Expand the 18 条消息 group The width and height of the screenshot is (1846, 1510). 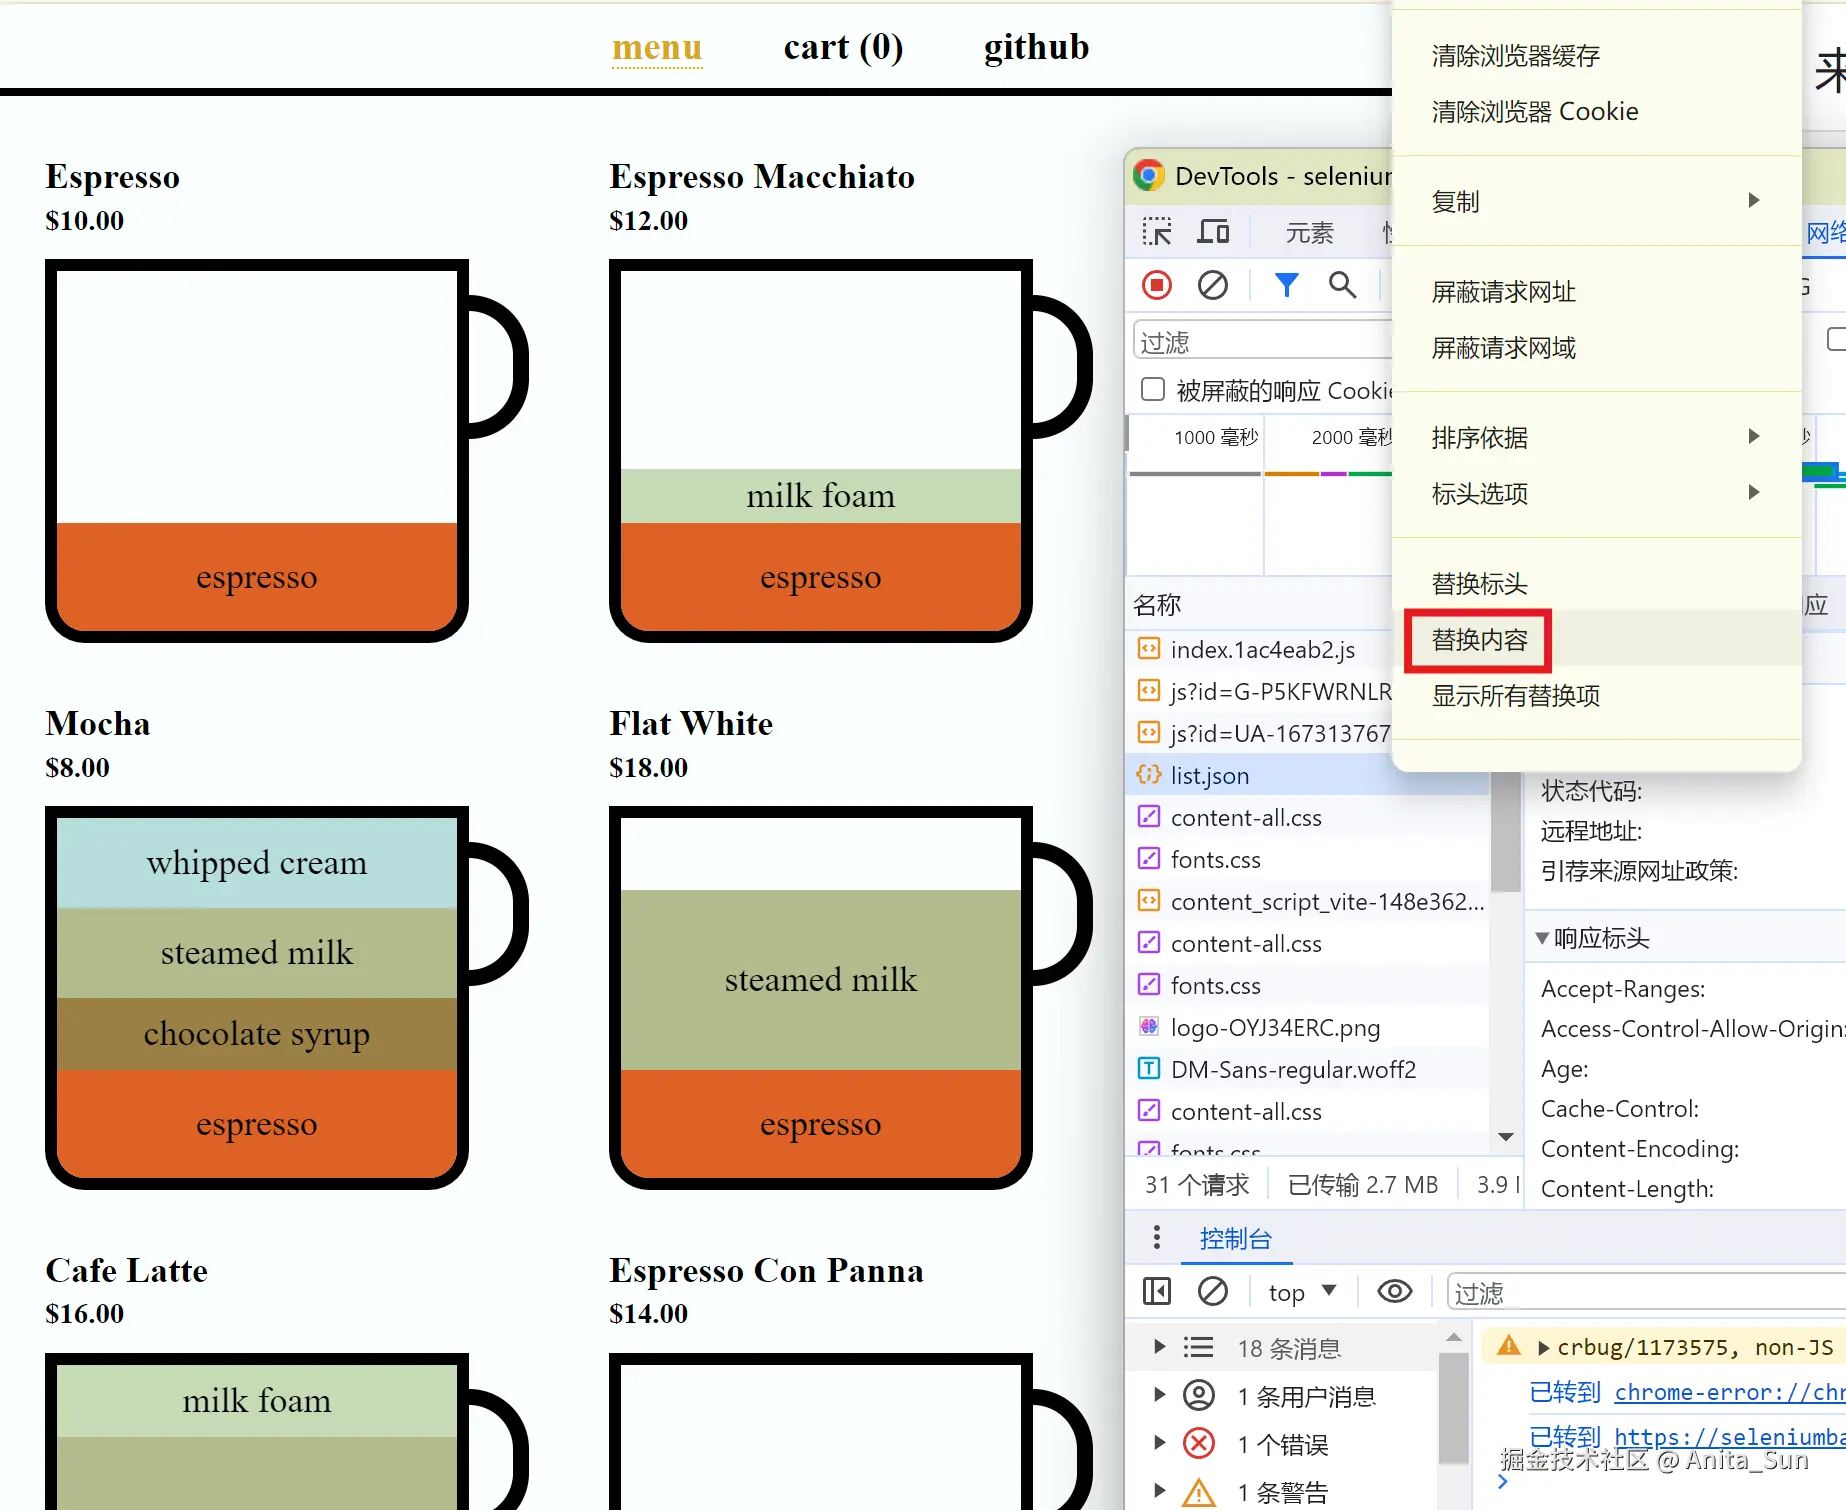1160,1347
